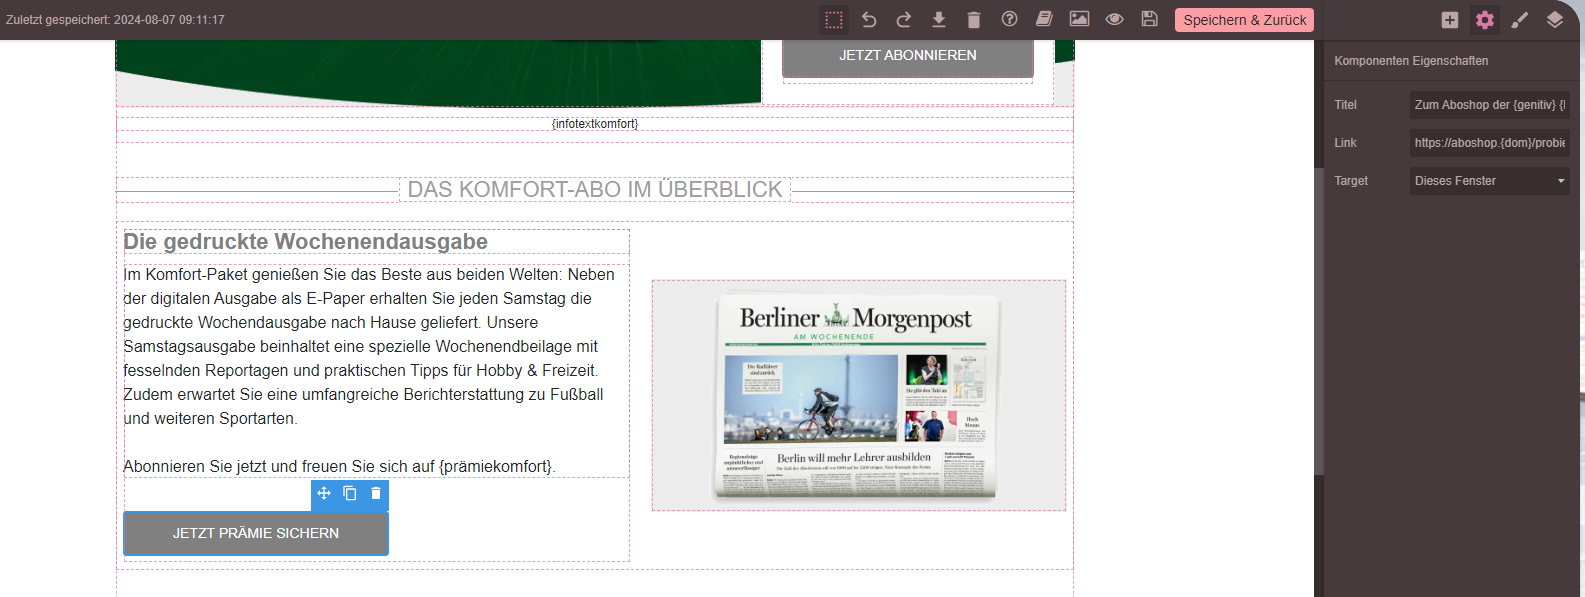Image resolution: width=1585 pixels, height=597 pixels.
Task: Save with the floppy disk icon
Action: (1149, 20)
